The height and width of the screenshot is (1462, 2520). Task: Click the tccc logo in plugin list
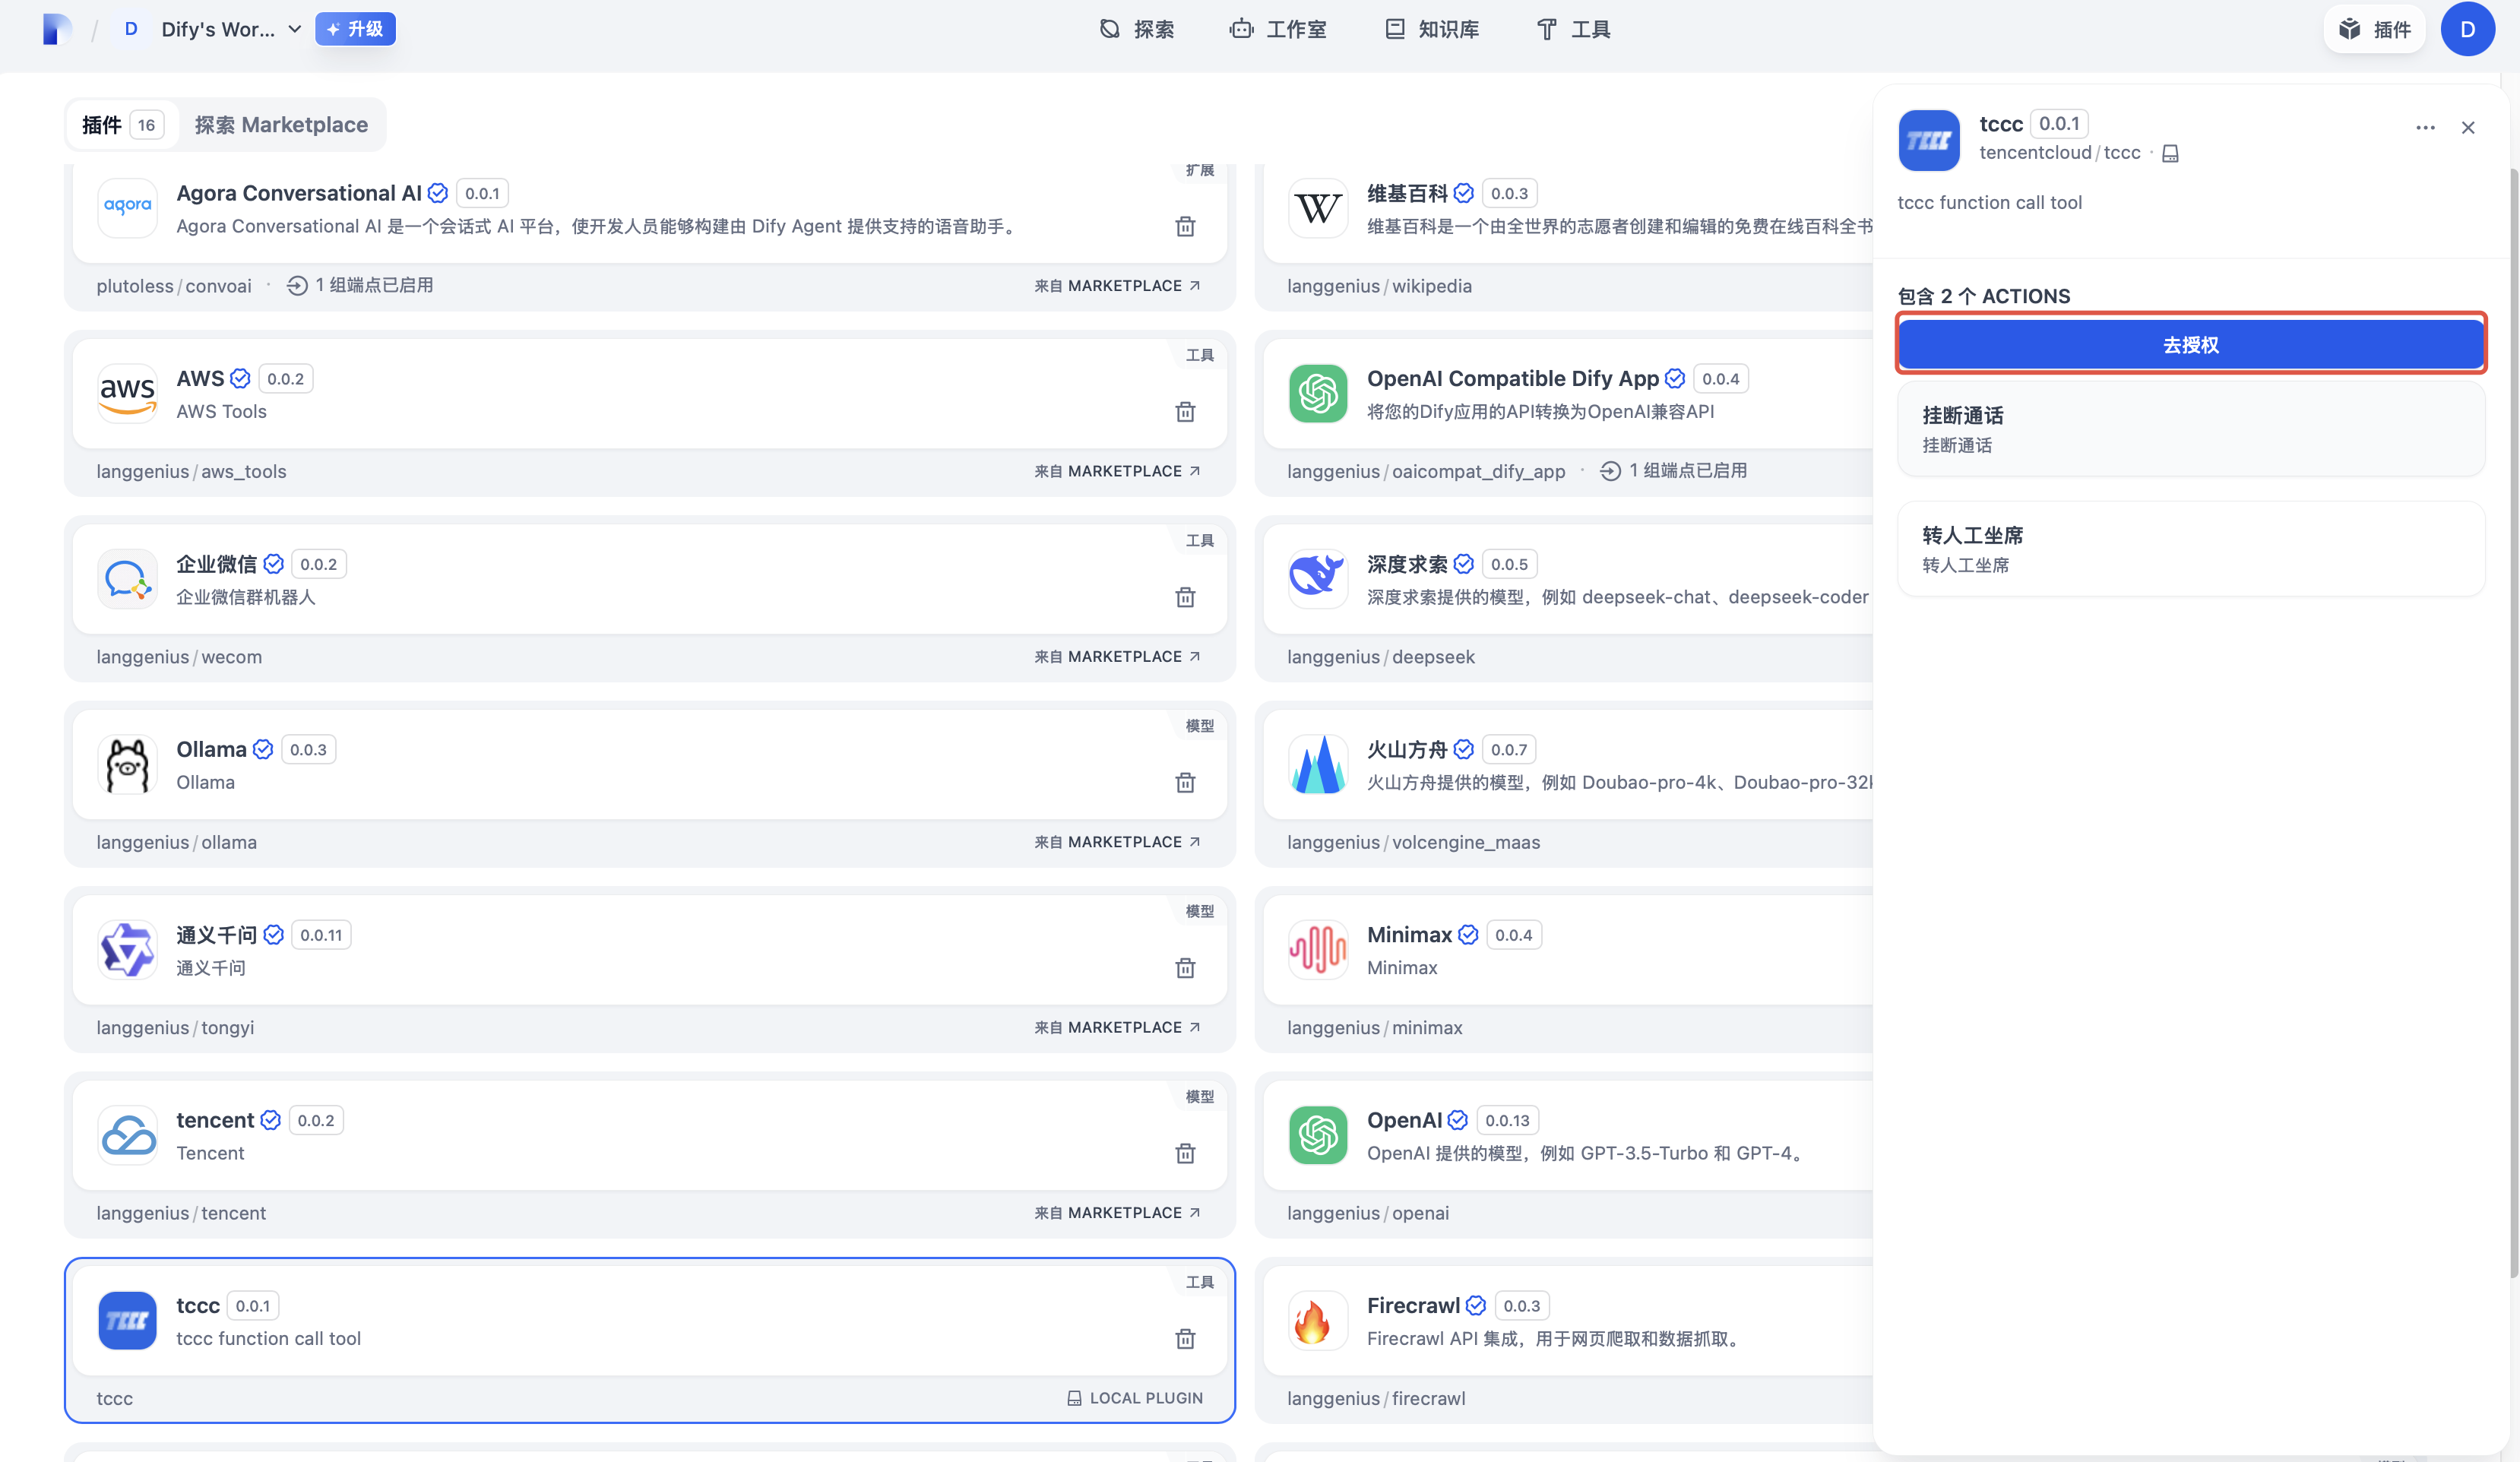pos(127,1320)
